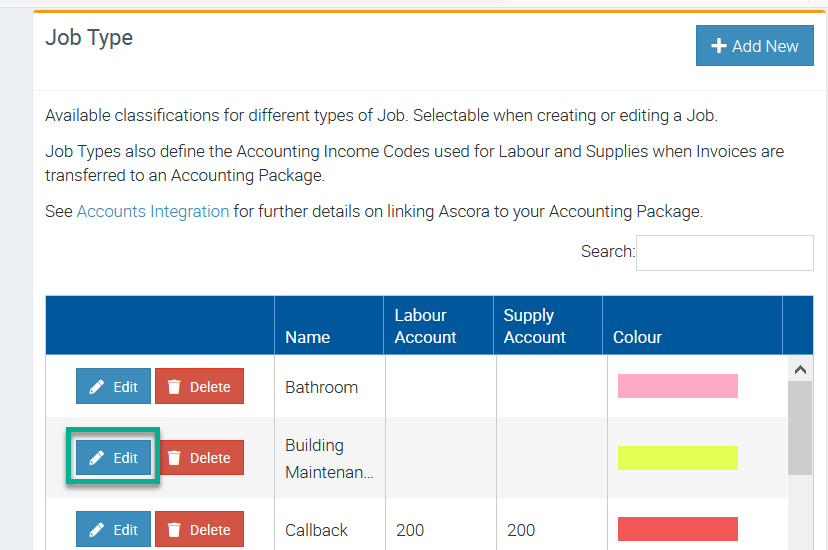
Task: Edit the Bathroom job type
Action: click(x=113, y=387)
